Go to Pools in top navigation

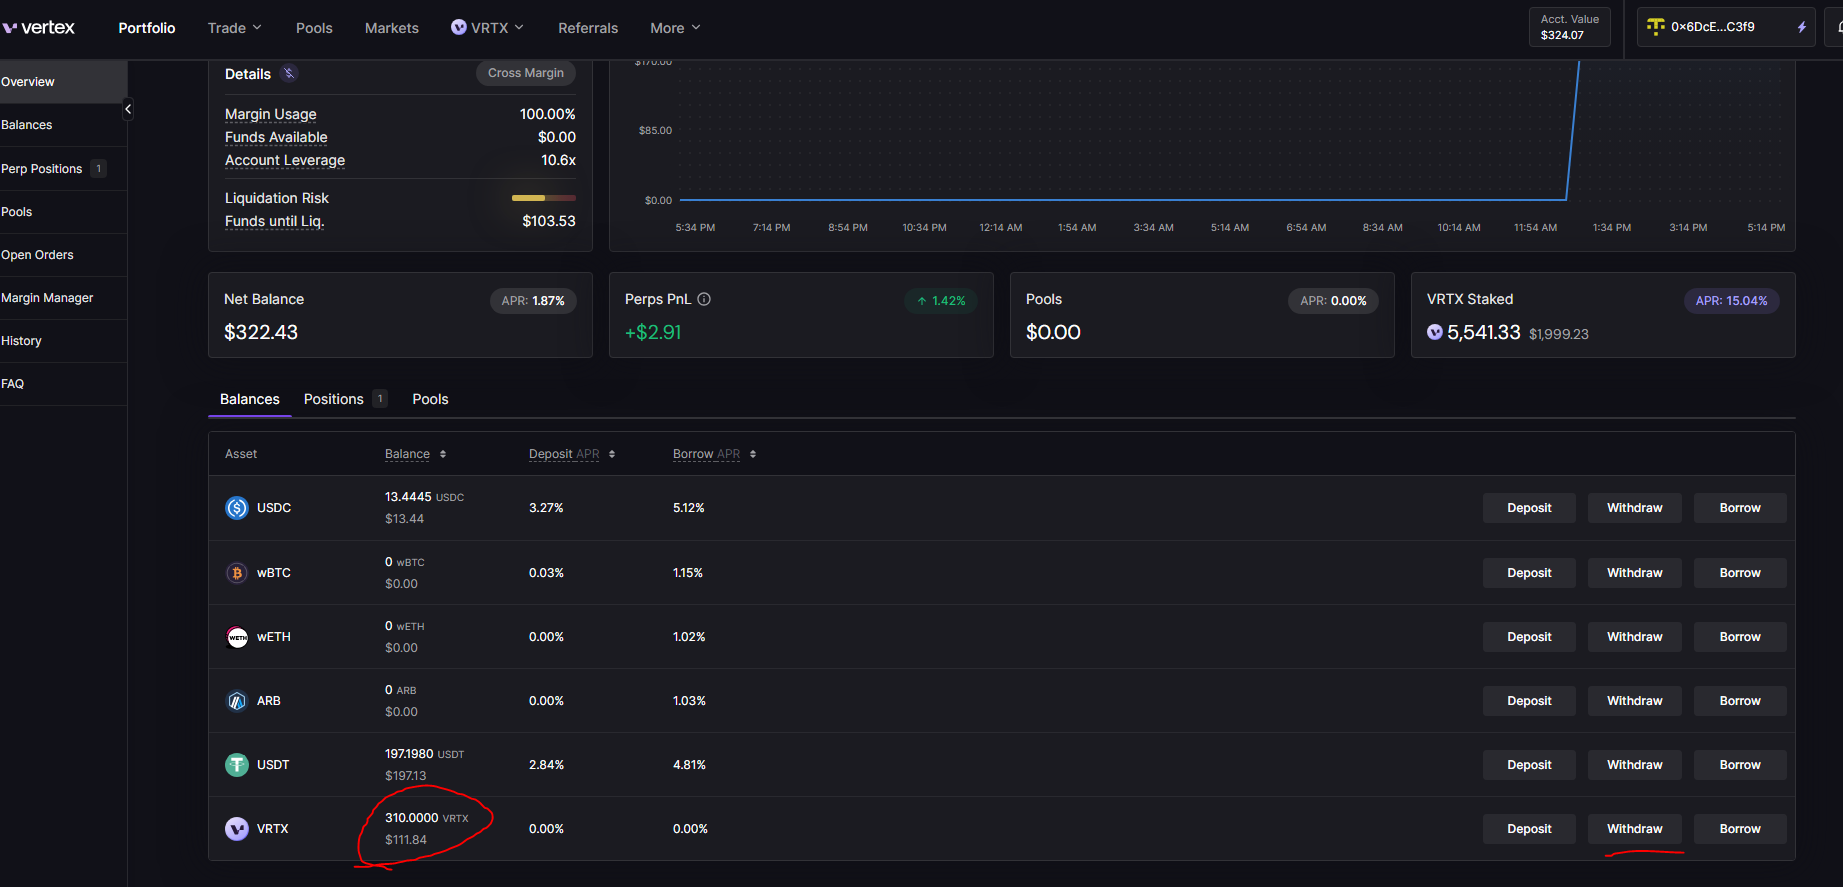coord(314,28)
